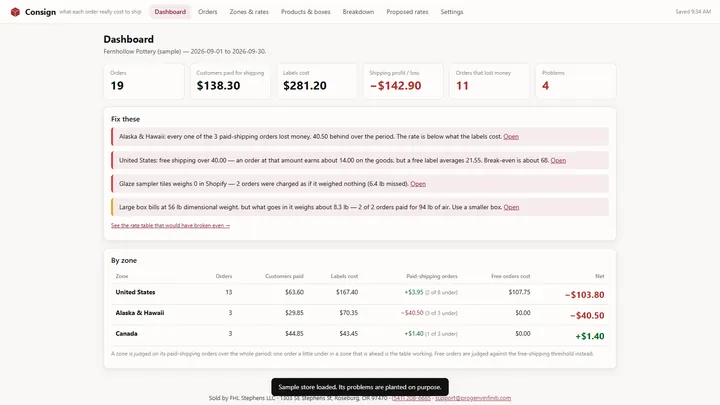
Task: Click the Paid-shipping orders column header
Action: click(432, 276)
